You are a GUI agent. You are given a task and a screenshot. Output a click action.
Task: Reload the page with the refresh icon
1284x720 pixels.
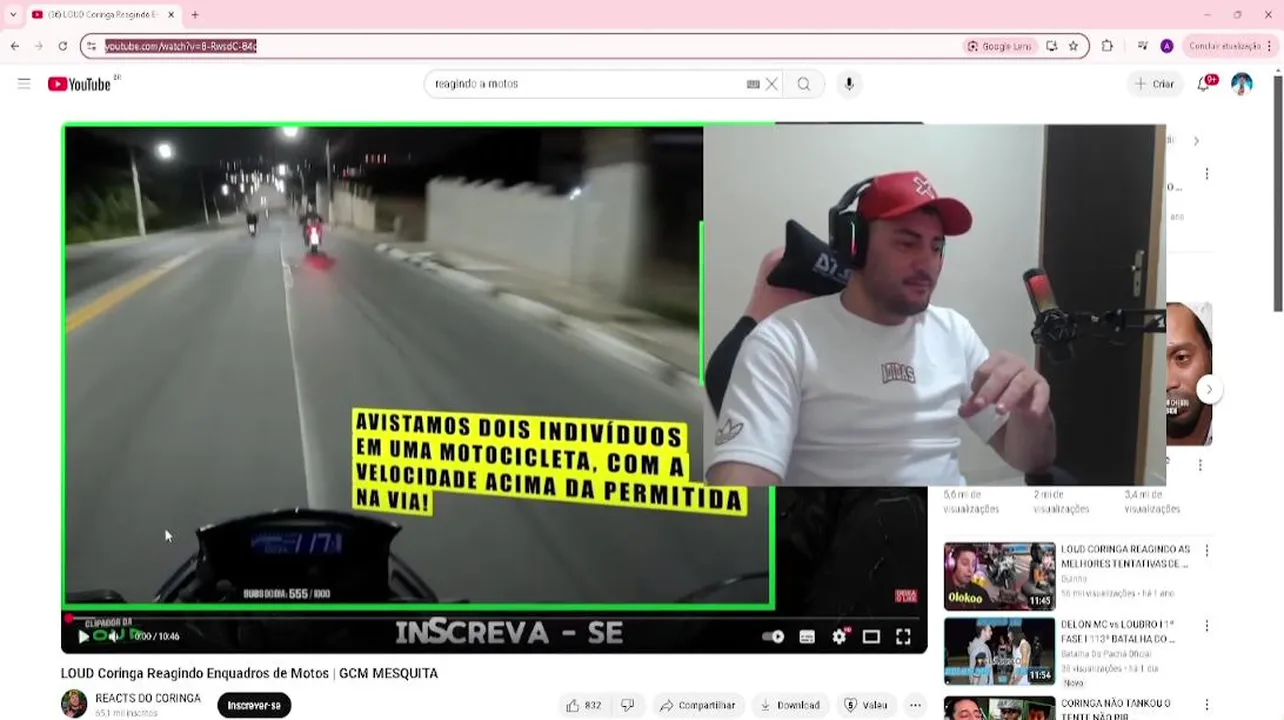coord(62,46)
